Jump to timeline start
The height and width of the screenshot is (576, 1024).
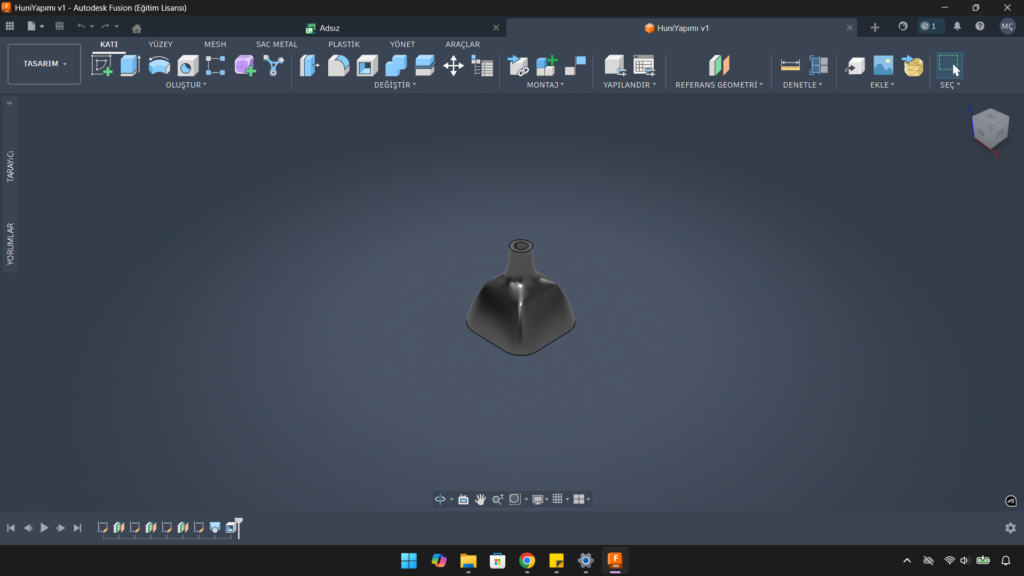11,528
